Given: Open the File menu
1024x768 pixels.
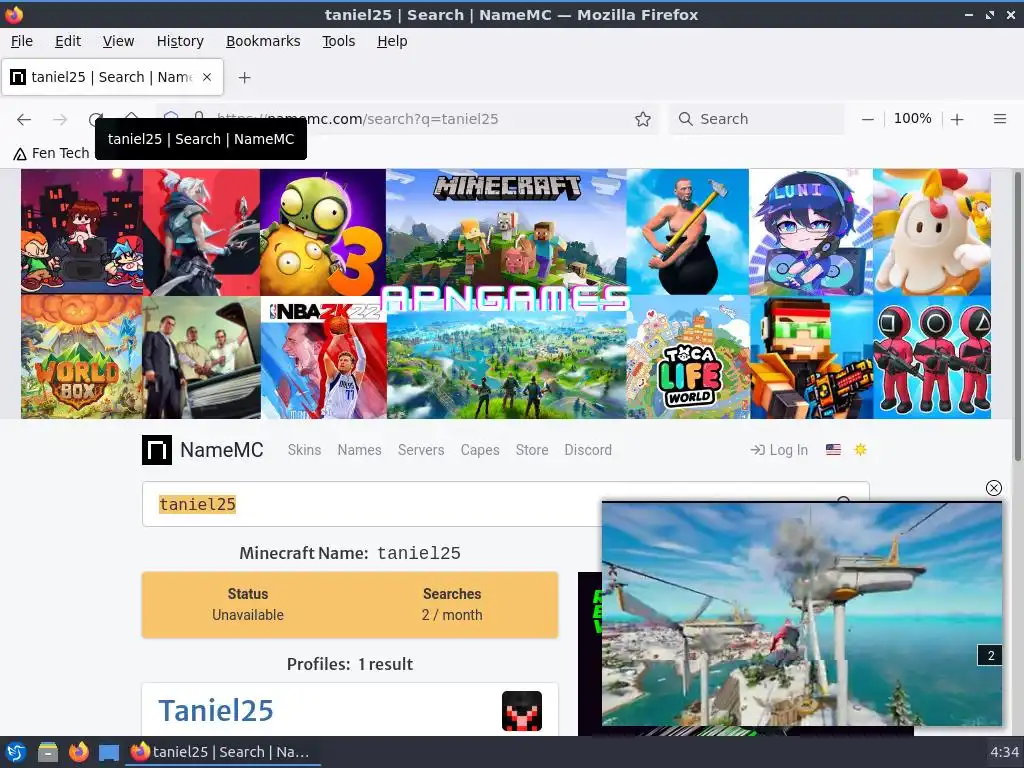Looking at the screenshot, I should click(x=22, y=41).
